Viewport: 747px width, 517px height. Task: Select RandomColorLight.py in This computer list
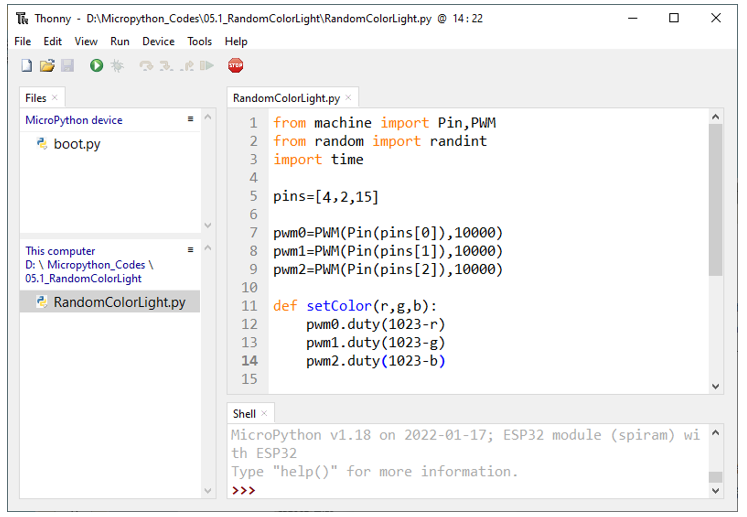(119, 302)
